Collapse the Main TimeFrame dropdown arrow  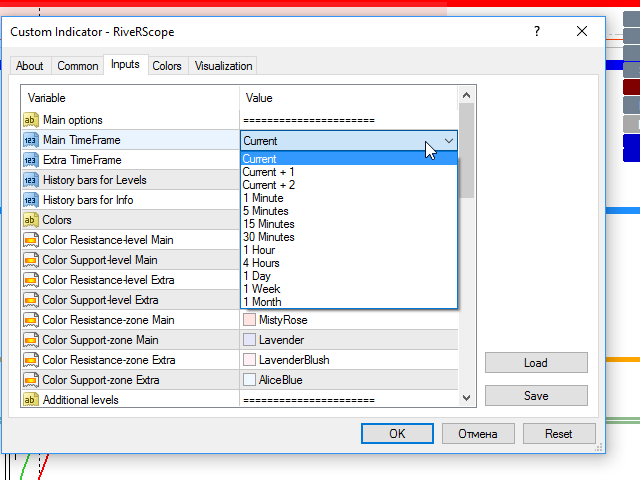449,141
